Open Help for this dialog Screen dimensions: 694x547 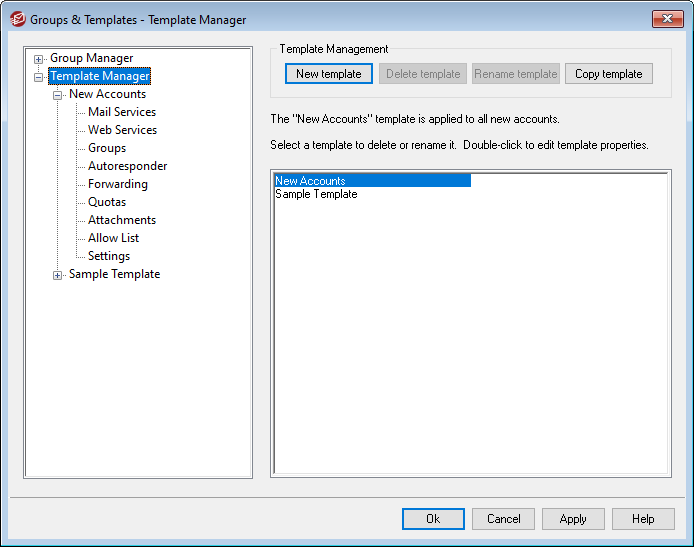point(643,519)
